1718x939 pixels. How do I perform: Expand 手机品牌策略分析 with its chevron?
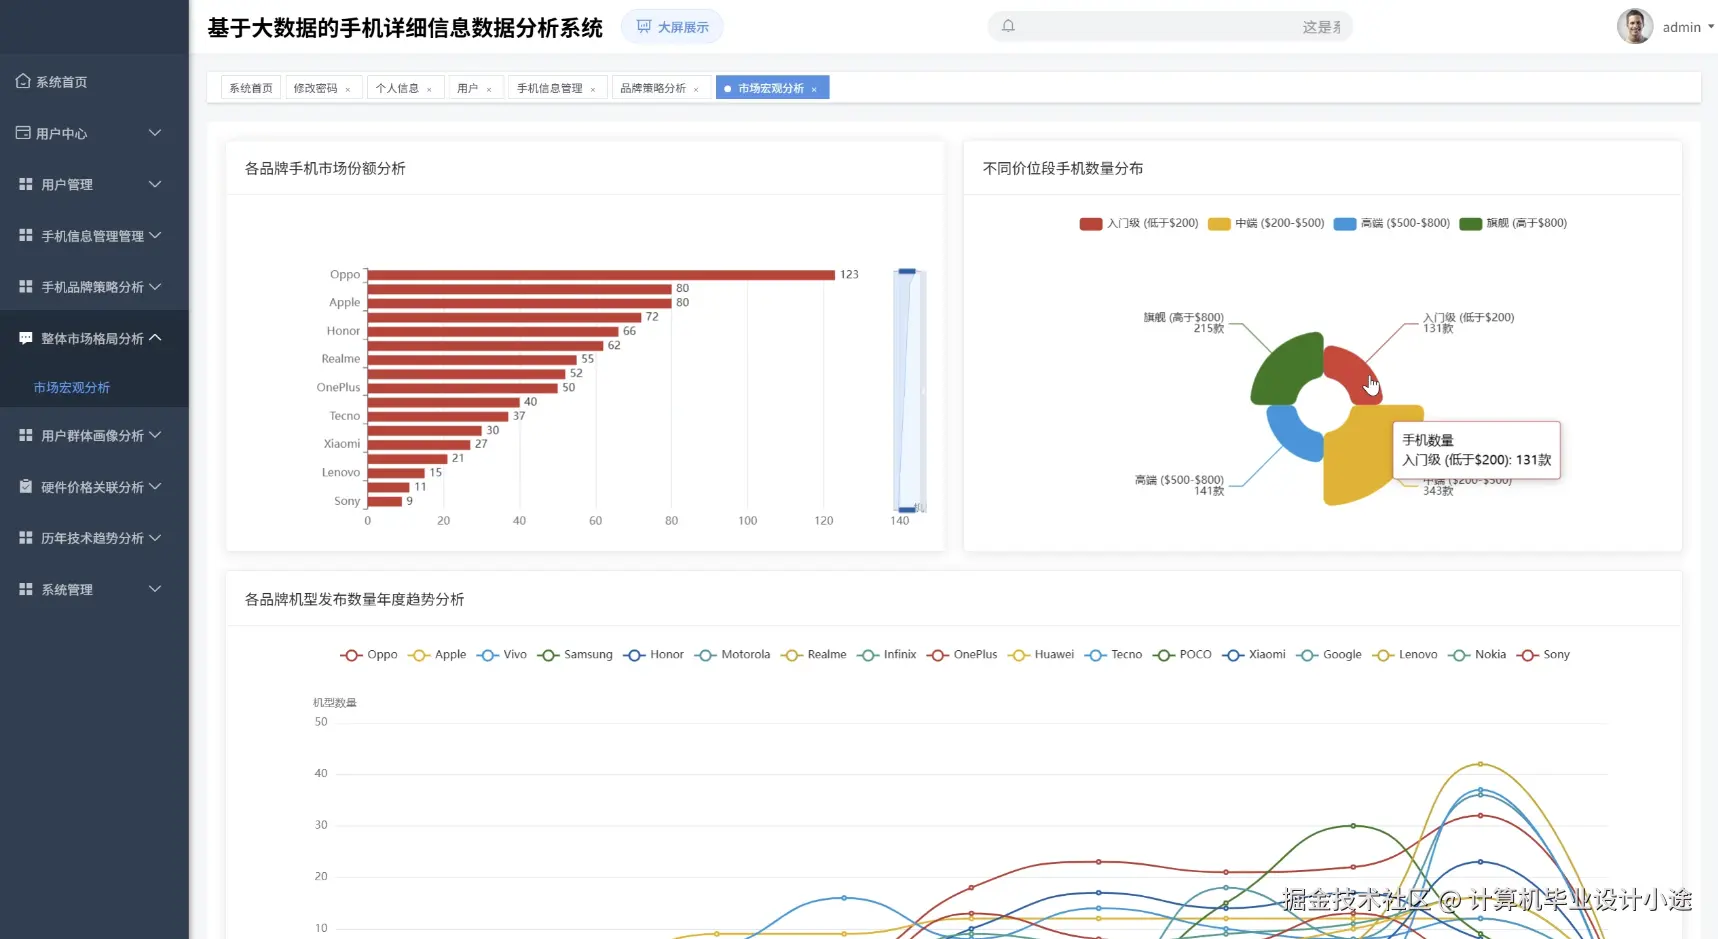click(x=155, y=287)
